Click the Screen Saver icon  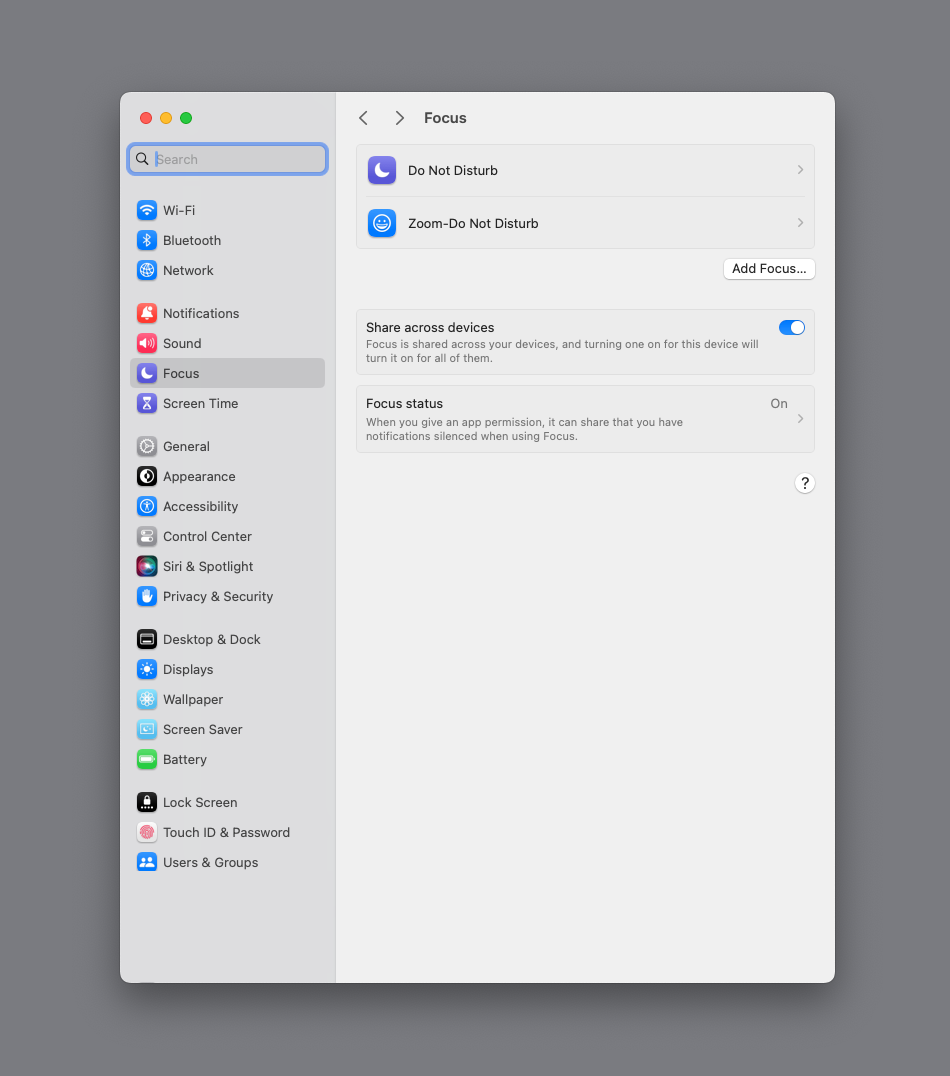click(x=147, y=729)
